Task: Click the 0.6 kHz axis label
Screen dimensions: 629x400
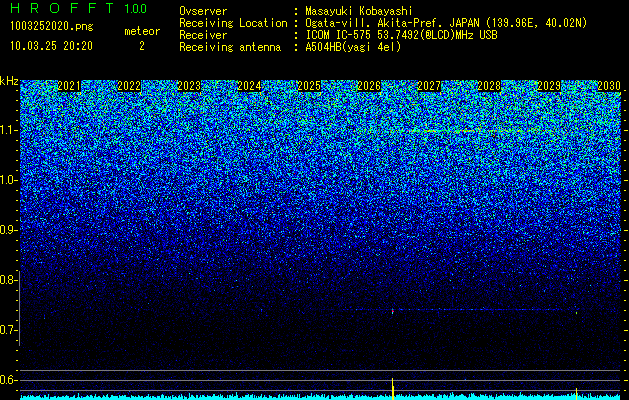Action: click(8, 380)
